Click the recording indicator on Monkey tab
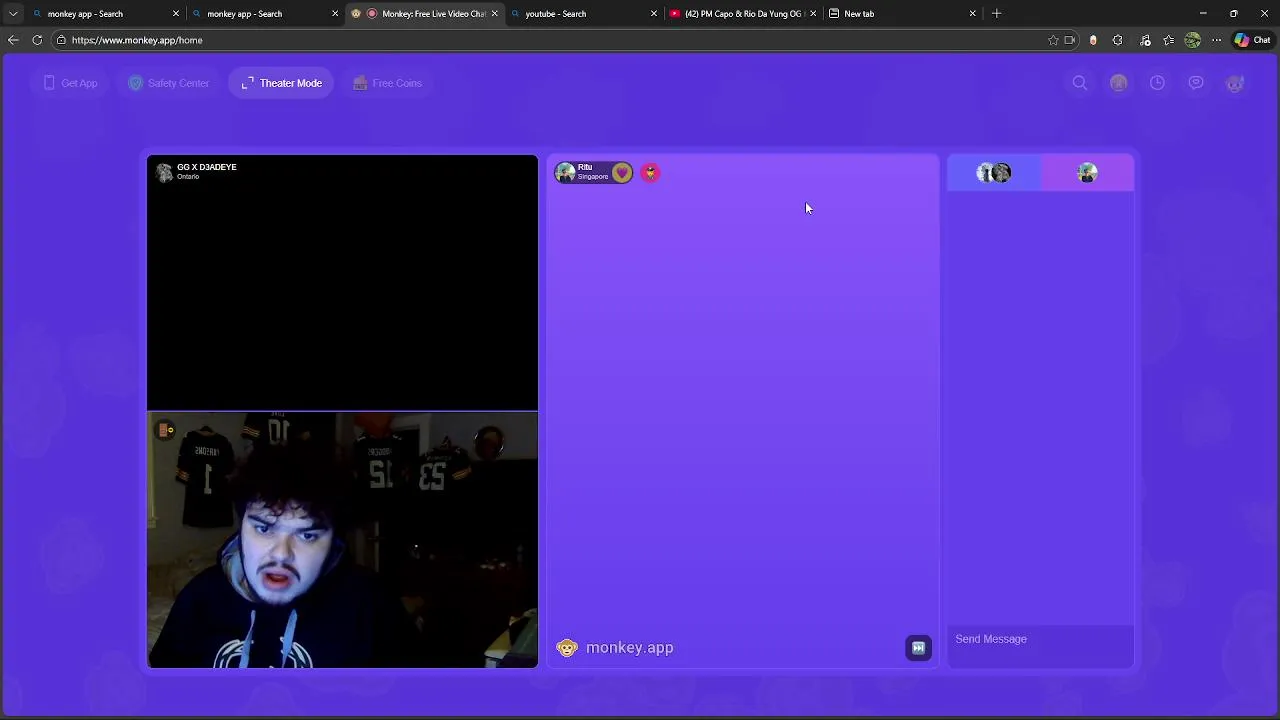The image size is (1280, 720). click(x=372, y=14)
